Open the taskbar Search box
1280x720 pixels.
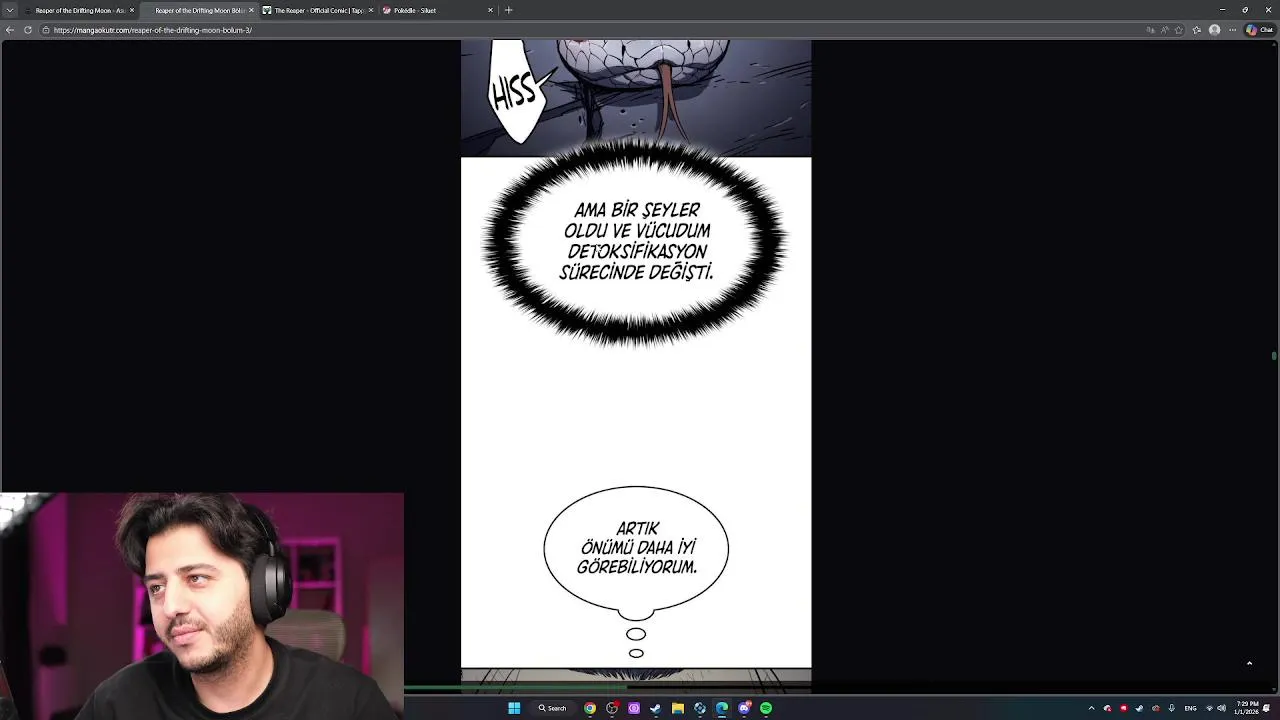pos(553,708)
